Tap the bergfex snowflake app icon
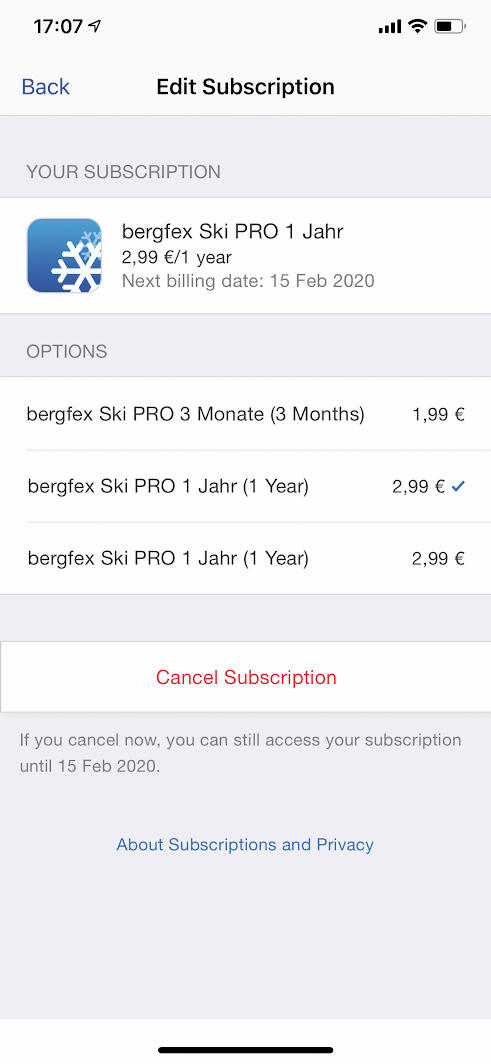This screenshot has height=1064, width=491. pos(64,255)
